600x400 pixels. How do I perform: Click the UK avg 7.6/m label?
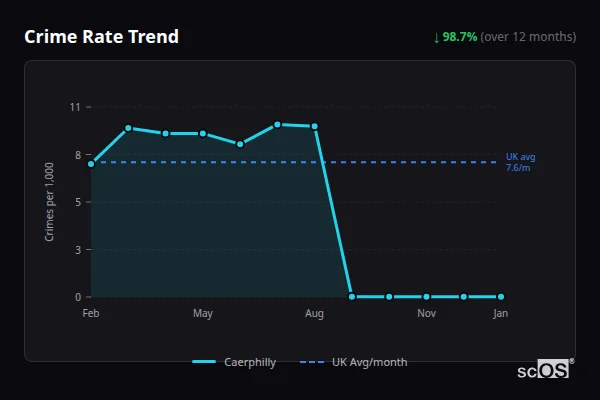coord(520,162)
